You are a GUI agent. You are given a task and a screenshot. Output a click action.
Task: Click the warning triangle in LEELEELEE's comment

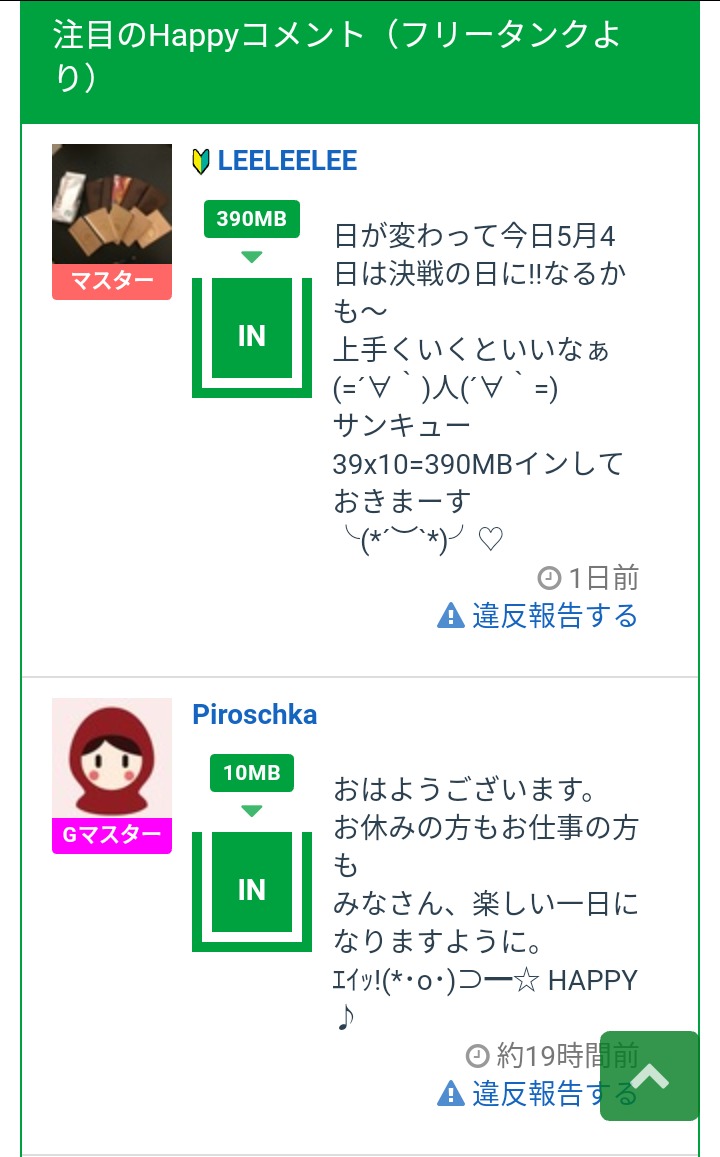tap(451, 615)
